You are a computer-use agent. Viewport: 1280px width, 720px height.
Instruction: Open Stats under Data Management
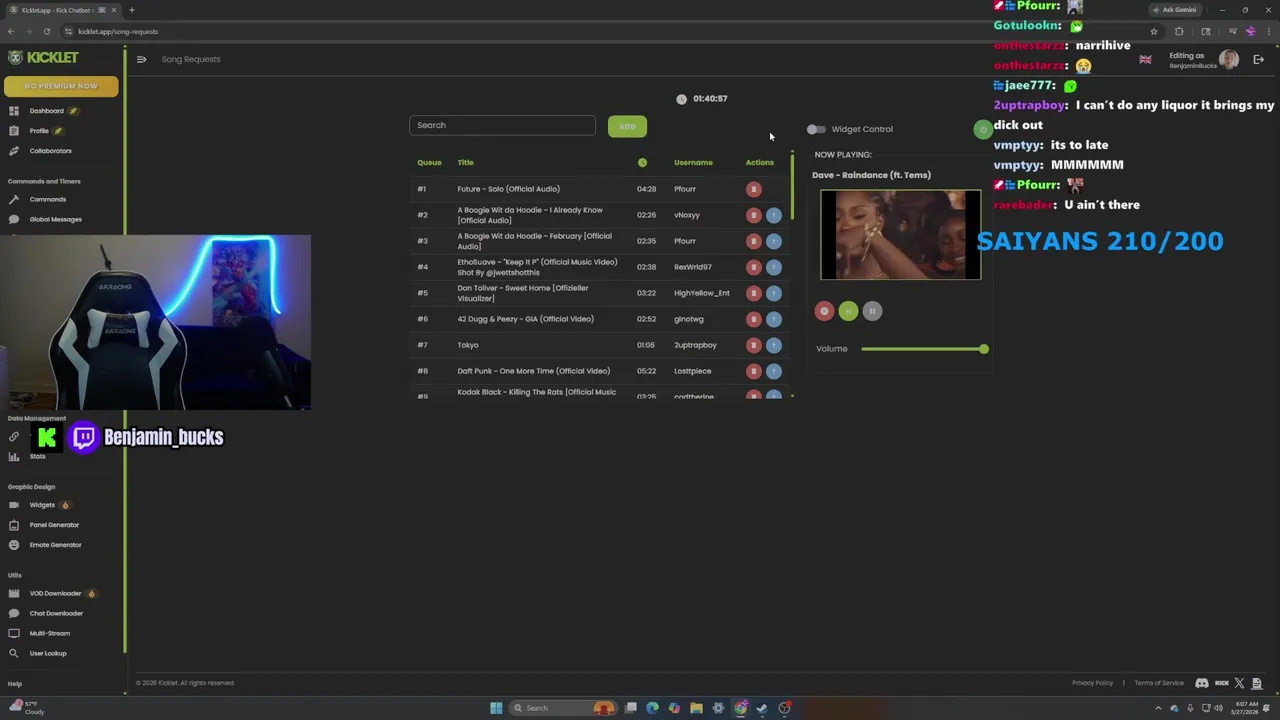[x=37, y=456]
